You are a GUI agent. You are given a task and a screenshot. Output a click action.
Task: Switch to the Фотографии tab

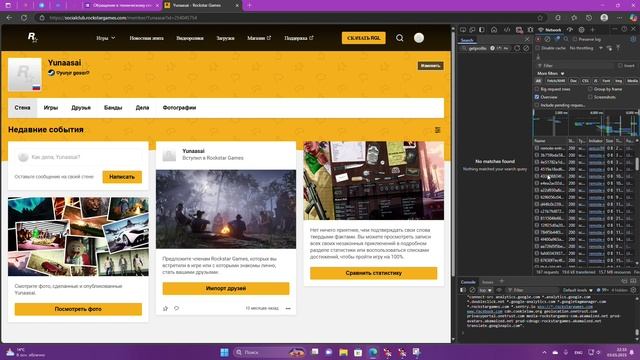[179, 108]
